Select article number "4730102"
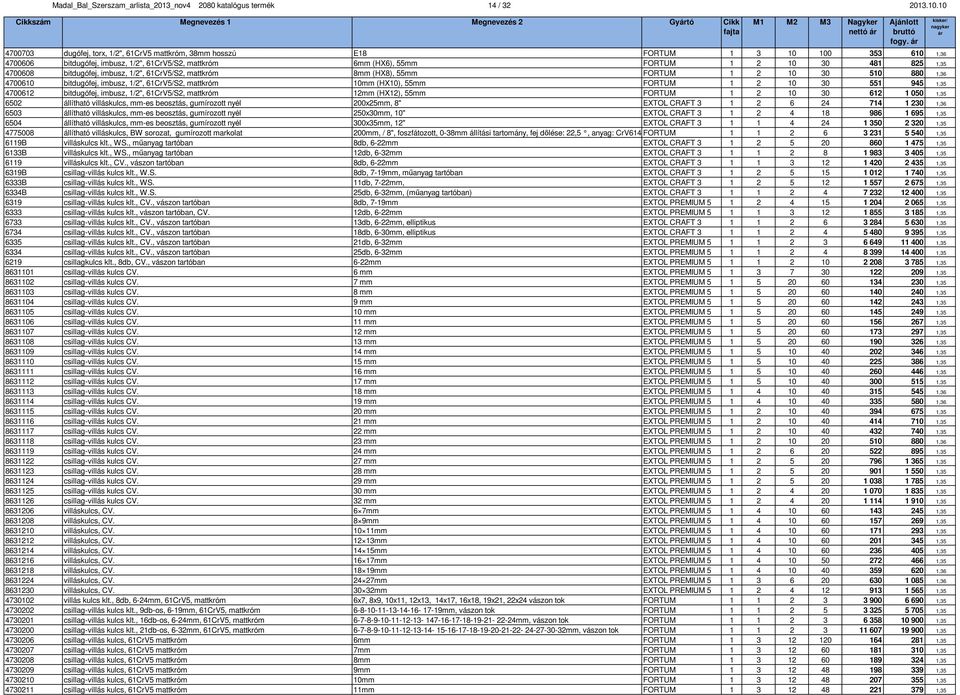Viewport: 960px width, 695px height. click(x=20, y=601)
